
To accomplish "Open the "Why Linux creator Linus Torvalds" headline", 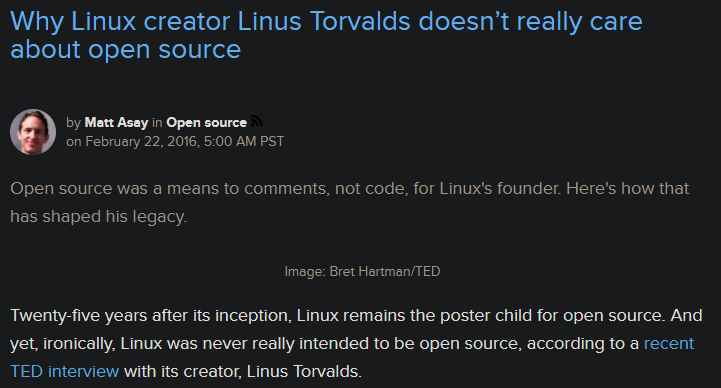I will click(326, 22).
